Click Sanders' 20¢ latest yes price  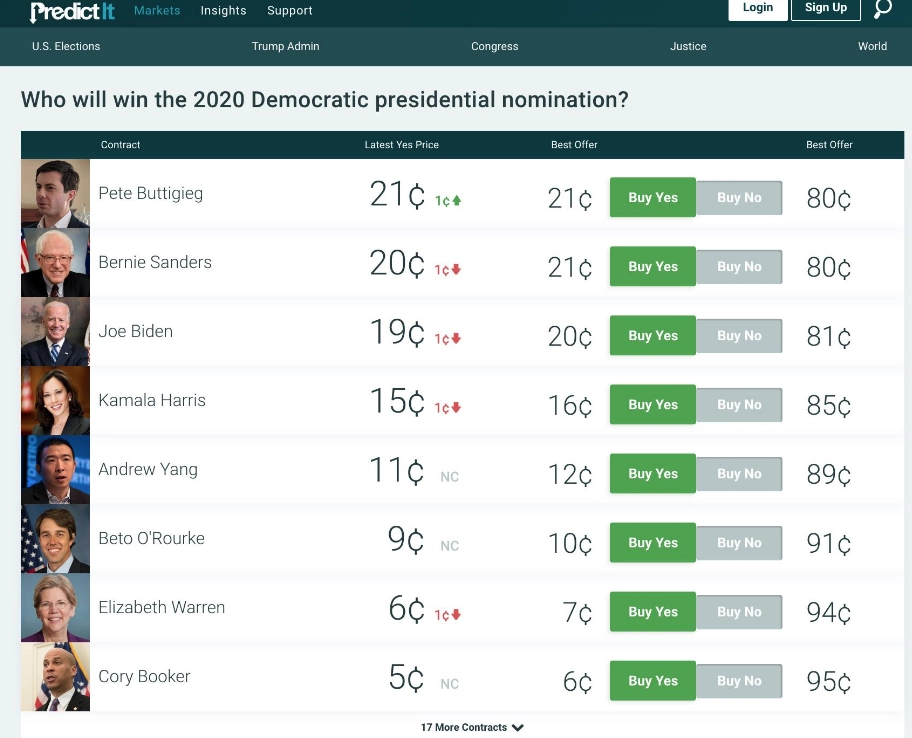click(x=397, y=263)
